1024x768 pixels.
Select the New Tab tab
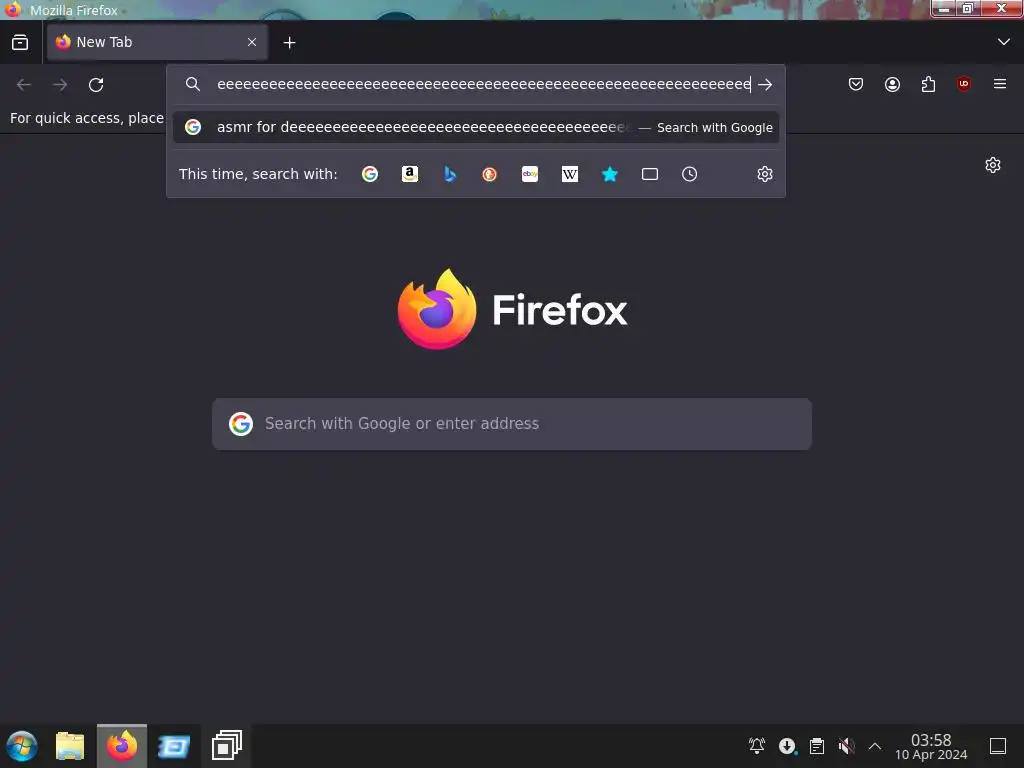157,42
